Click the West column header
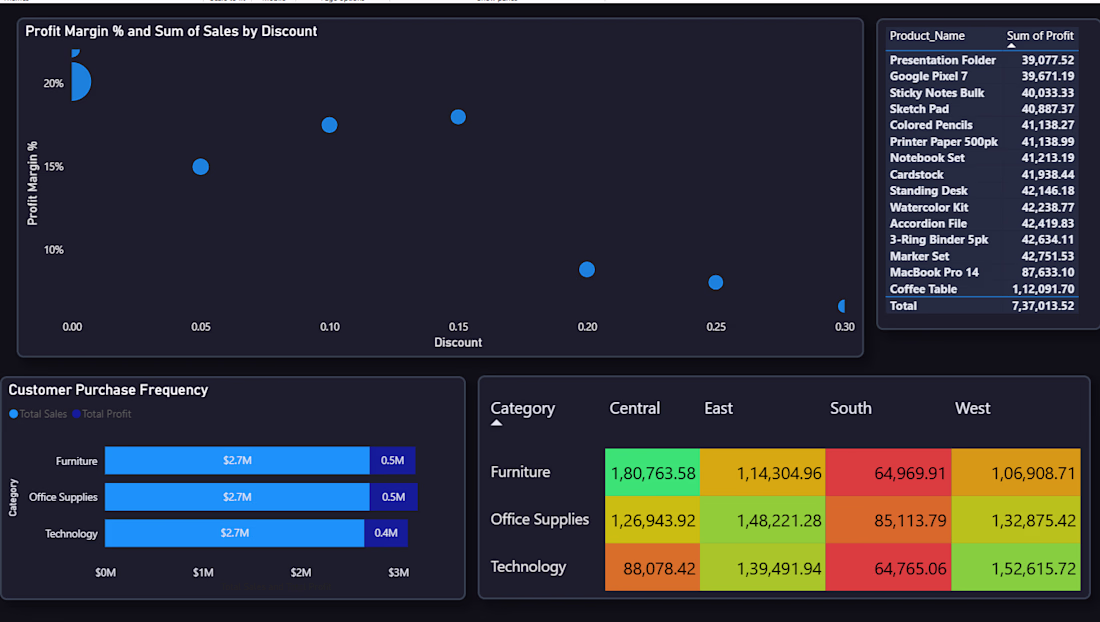The height and width of the screenshot is (622, 1100). click(x=972, y=408)
